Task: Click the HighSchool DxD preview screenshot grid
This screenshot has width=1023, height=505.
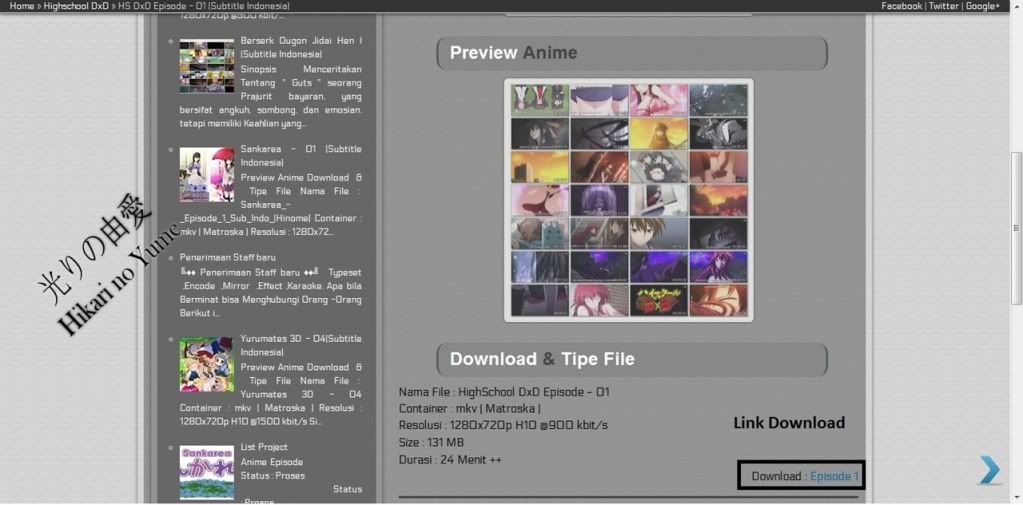Action: (x=629, y=200)
